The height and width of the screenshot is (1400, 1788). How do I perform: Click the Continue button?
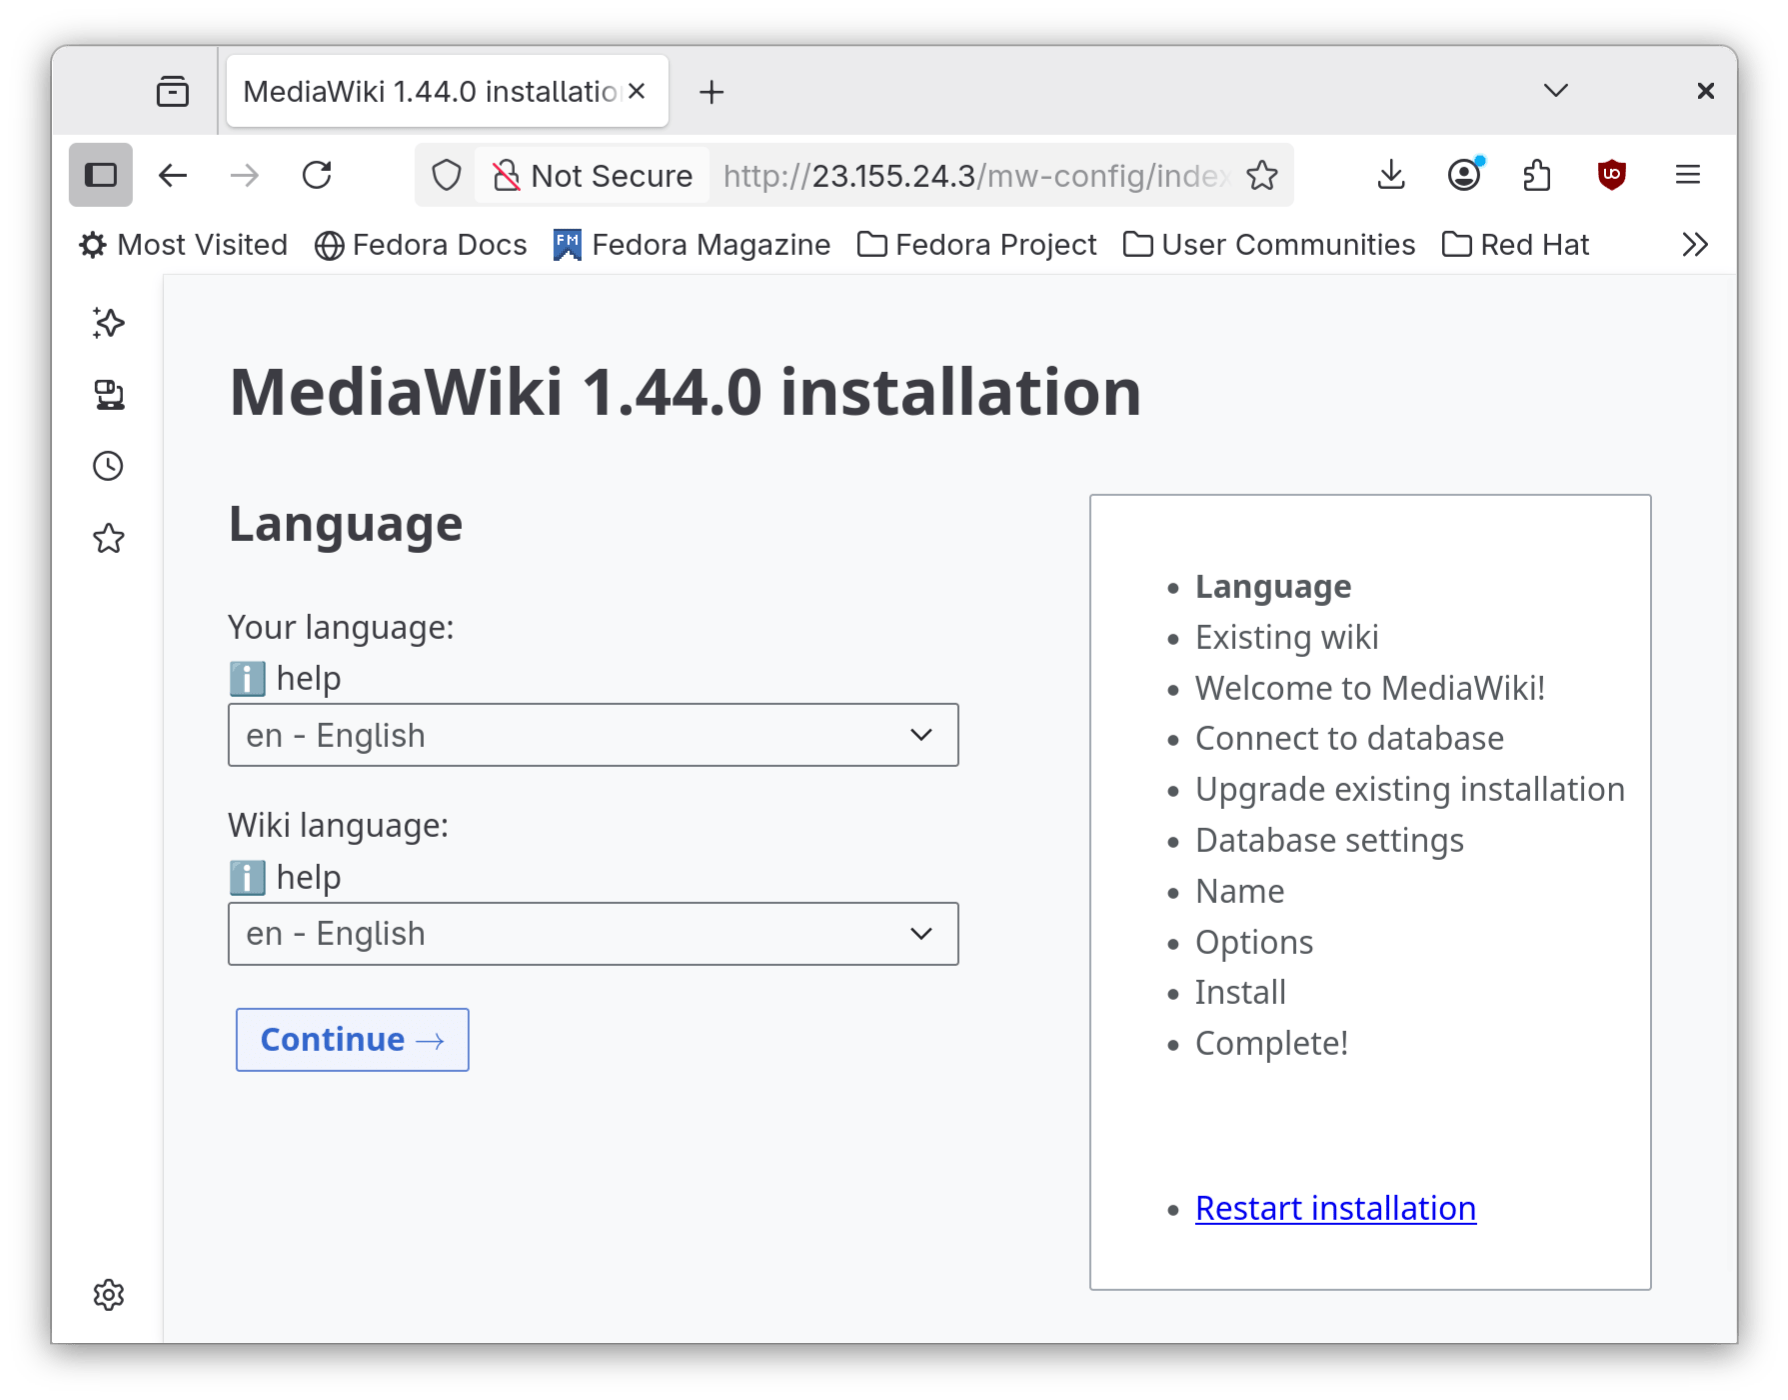click(x=352, y=1040)
